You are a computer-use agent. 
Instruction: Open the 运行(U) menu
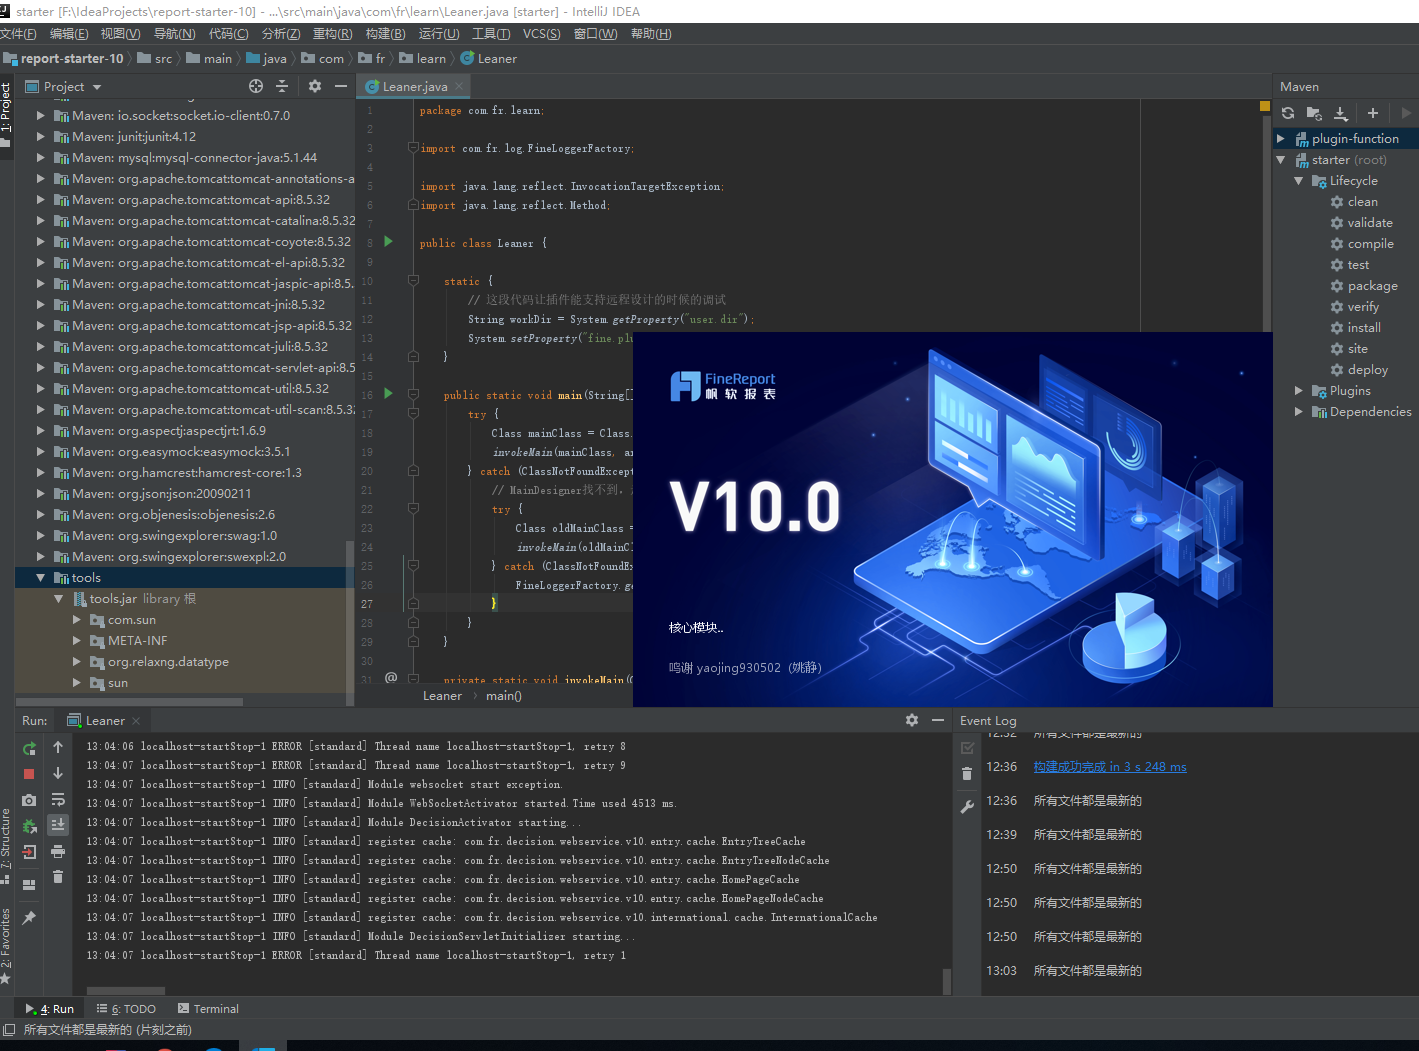tap(439, 34)
